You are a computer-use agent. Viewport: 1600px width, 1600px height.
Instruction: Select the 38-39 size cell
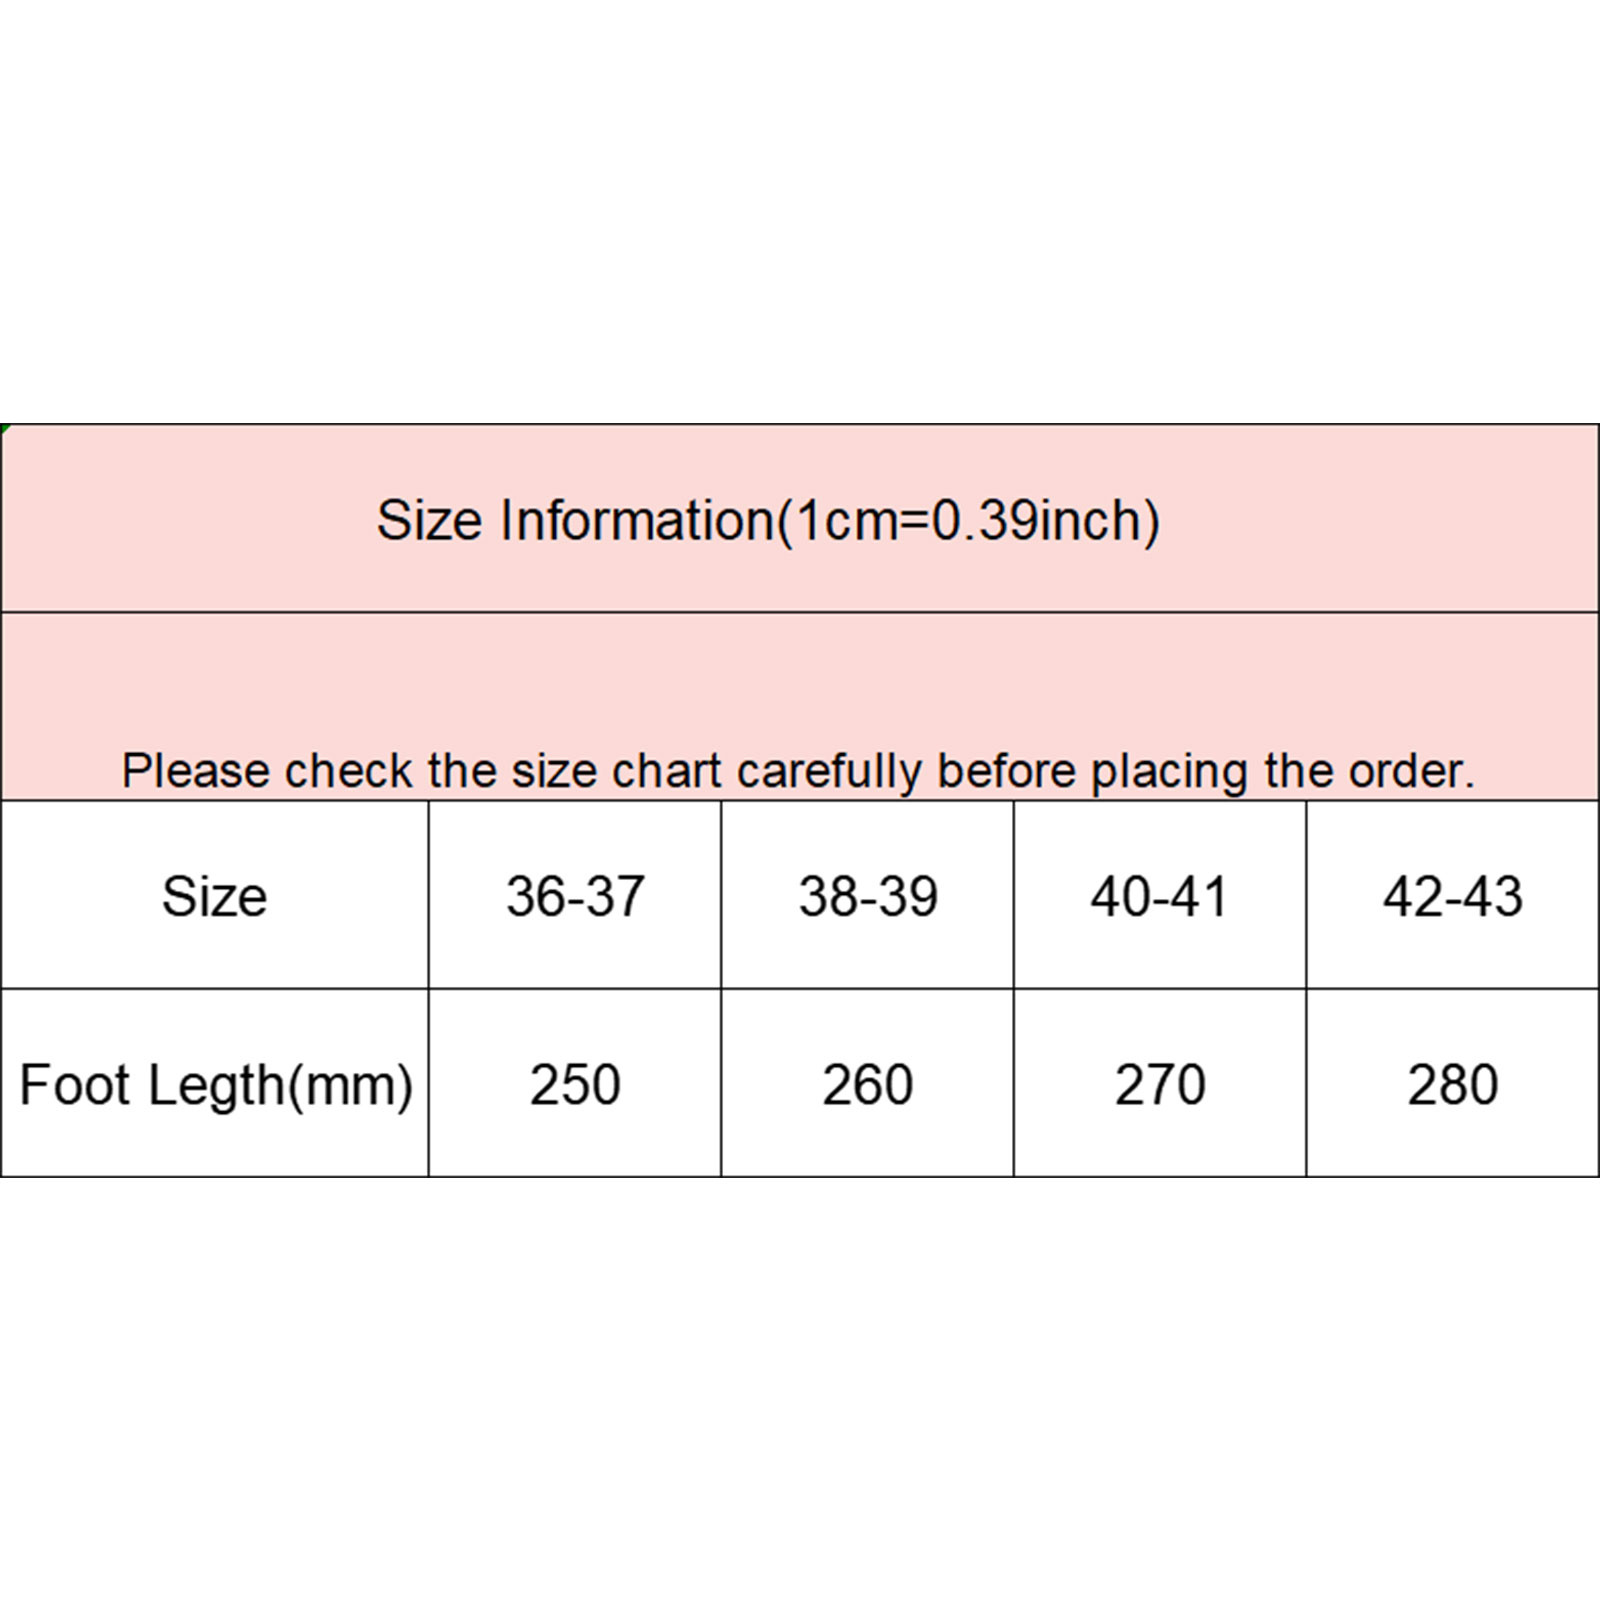(x=868, y=896)
